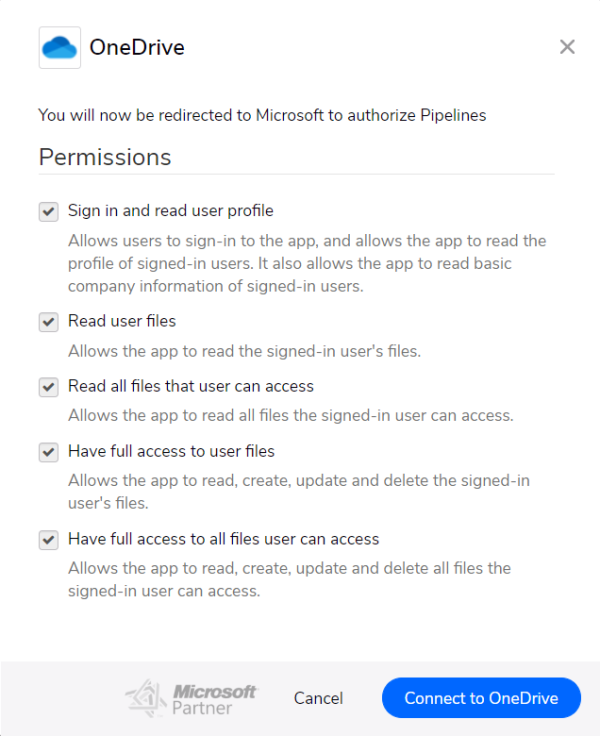600x736 pixels.
Task: Toggle the Read user files checkbox
Action: click(48, 322)
